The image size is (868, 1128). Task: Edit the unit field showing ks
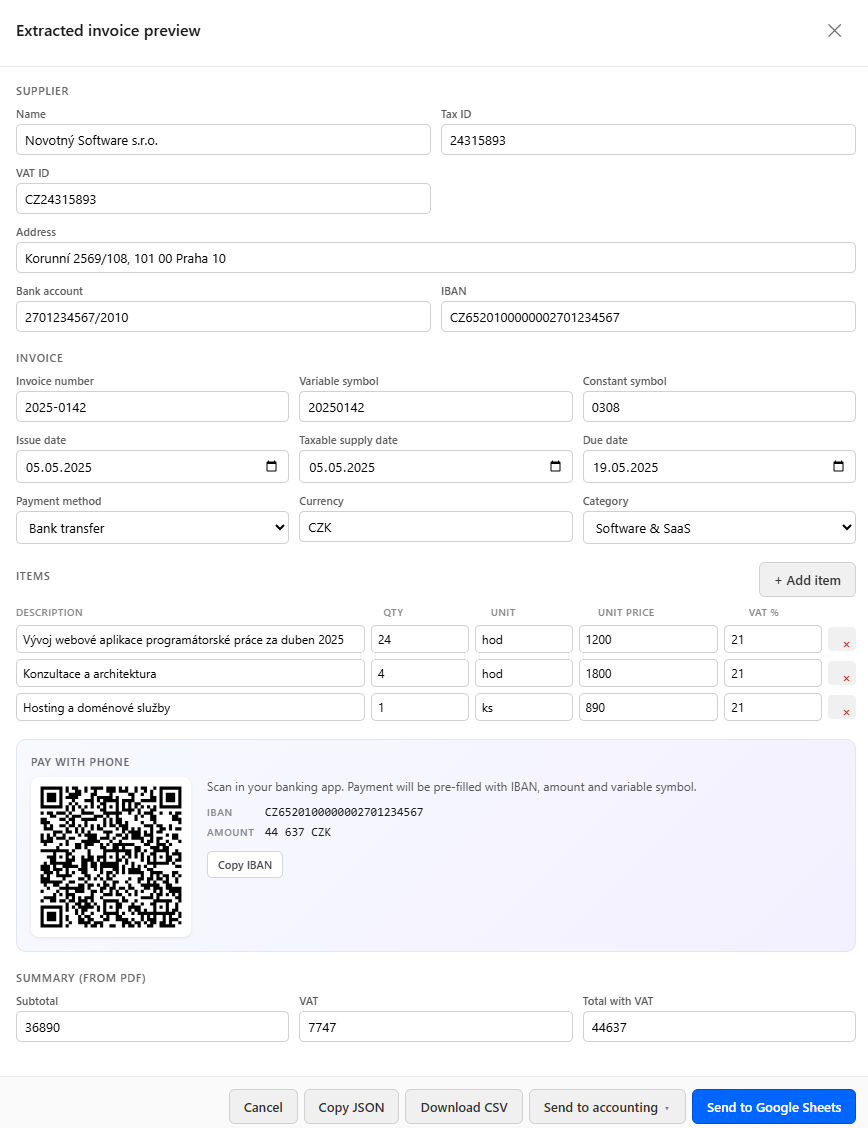click(524, 707)
